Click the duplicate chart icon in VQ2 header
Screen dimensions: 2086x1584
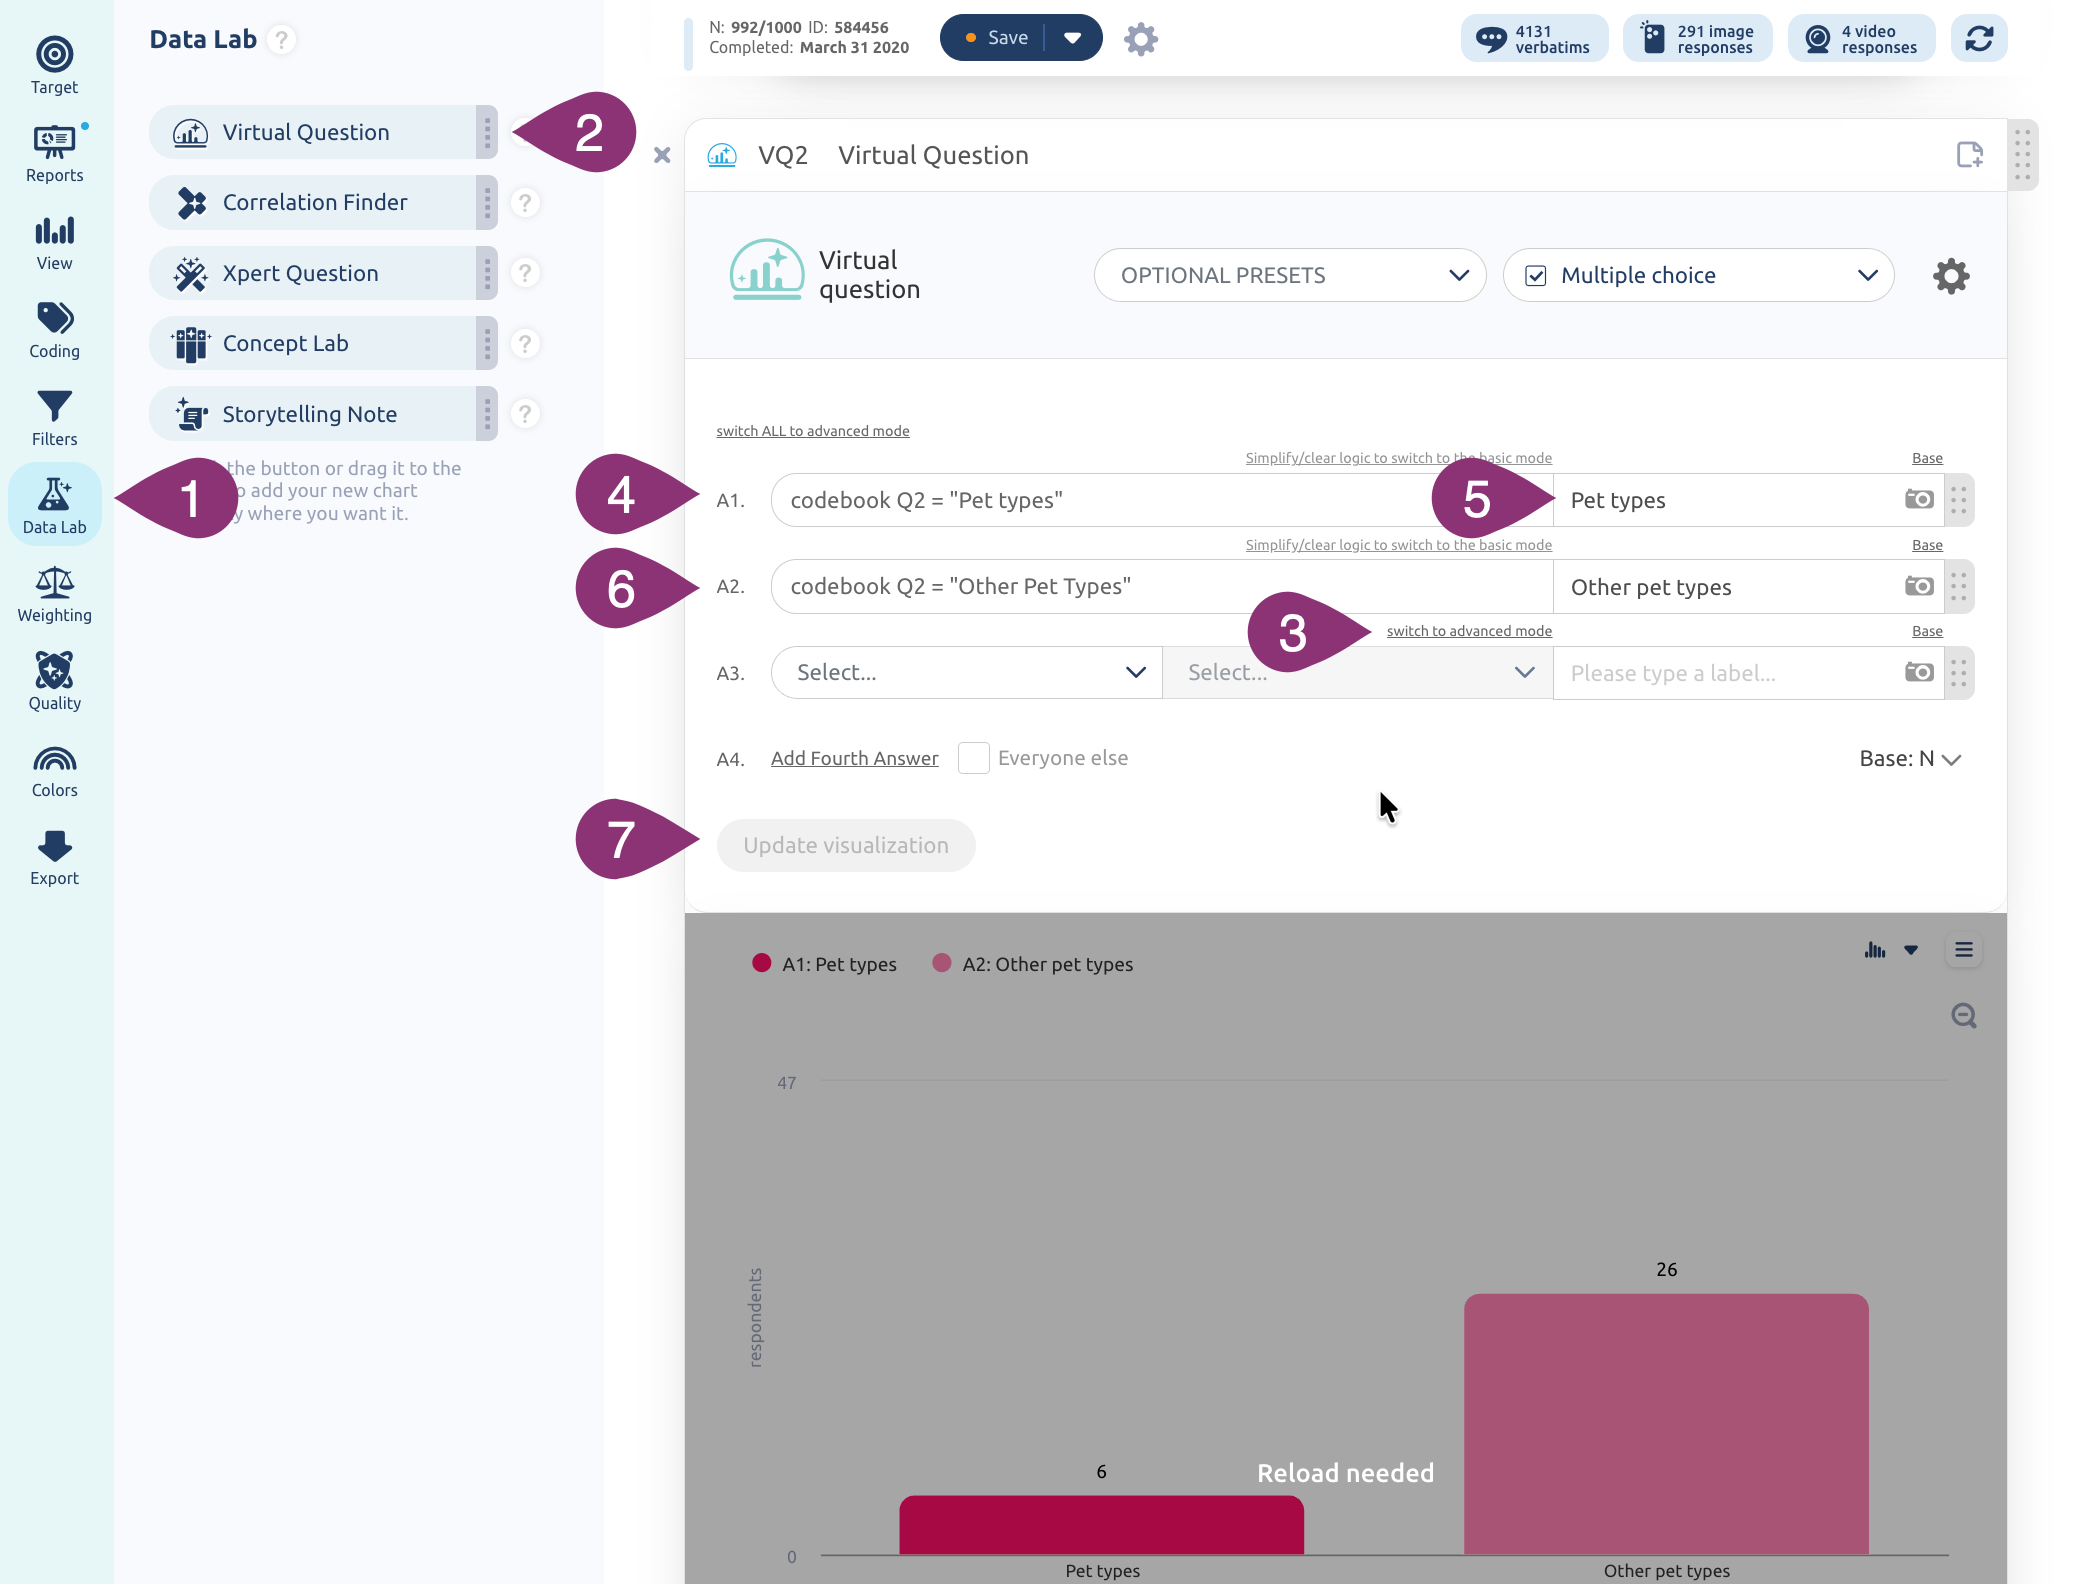(x=1970, y=155)
